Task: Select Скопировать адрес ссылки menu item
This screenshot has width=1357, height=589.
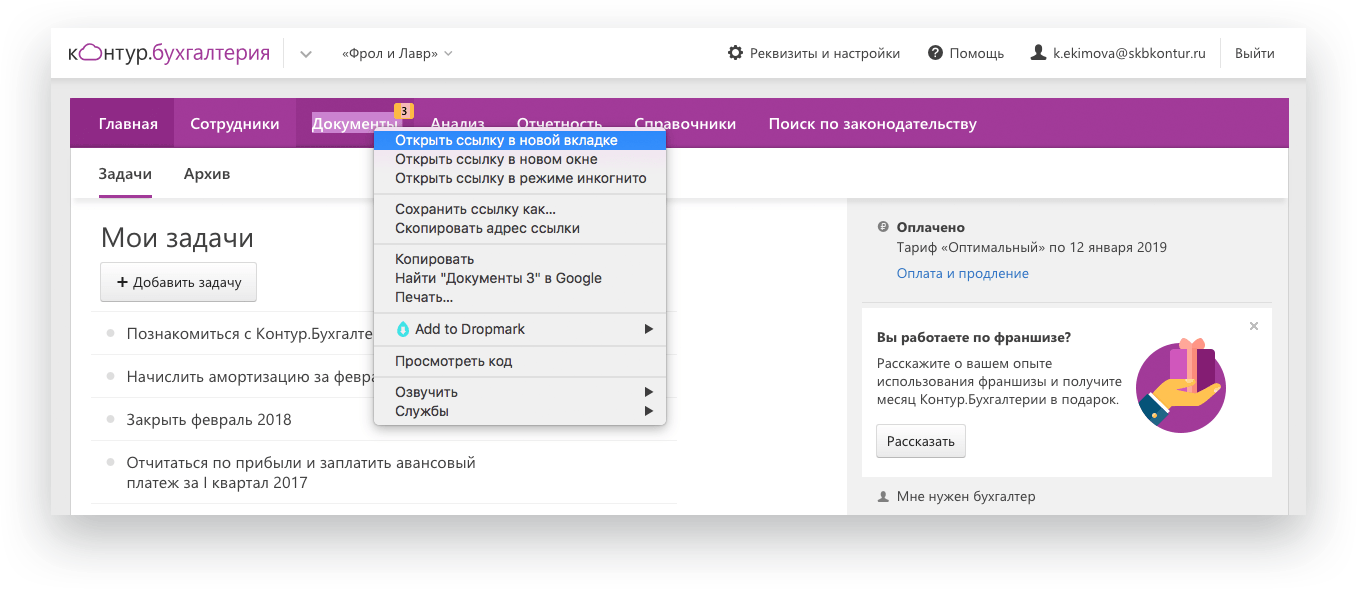Action: coord(520,228)
